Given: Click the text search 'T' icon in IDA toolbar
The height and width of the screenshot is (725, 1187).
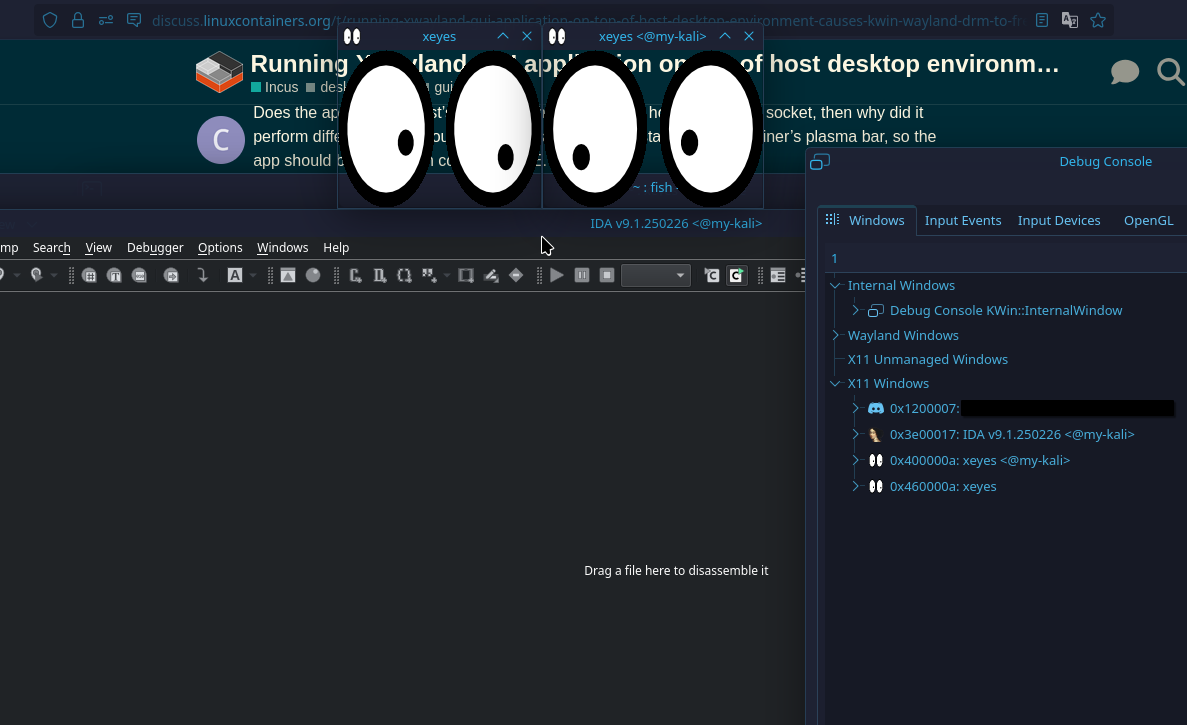Looking at the screenshot, I should [x=114, y=275].
